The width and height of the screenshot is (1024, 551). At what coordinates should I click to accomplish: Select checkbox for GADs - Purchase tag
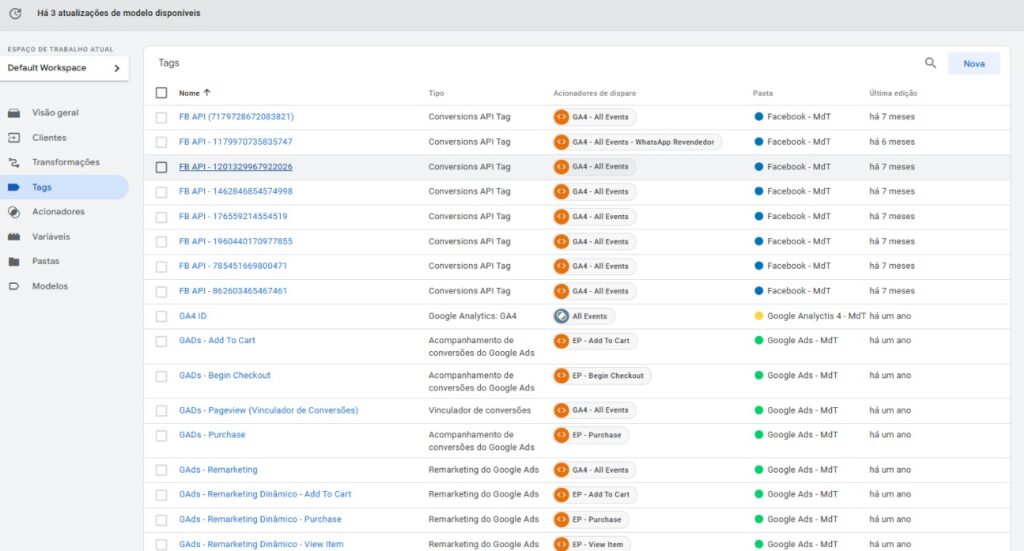coord(162,435)
